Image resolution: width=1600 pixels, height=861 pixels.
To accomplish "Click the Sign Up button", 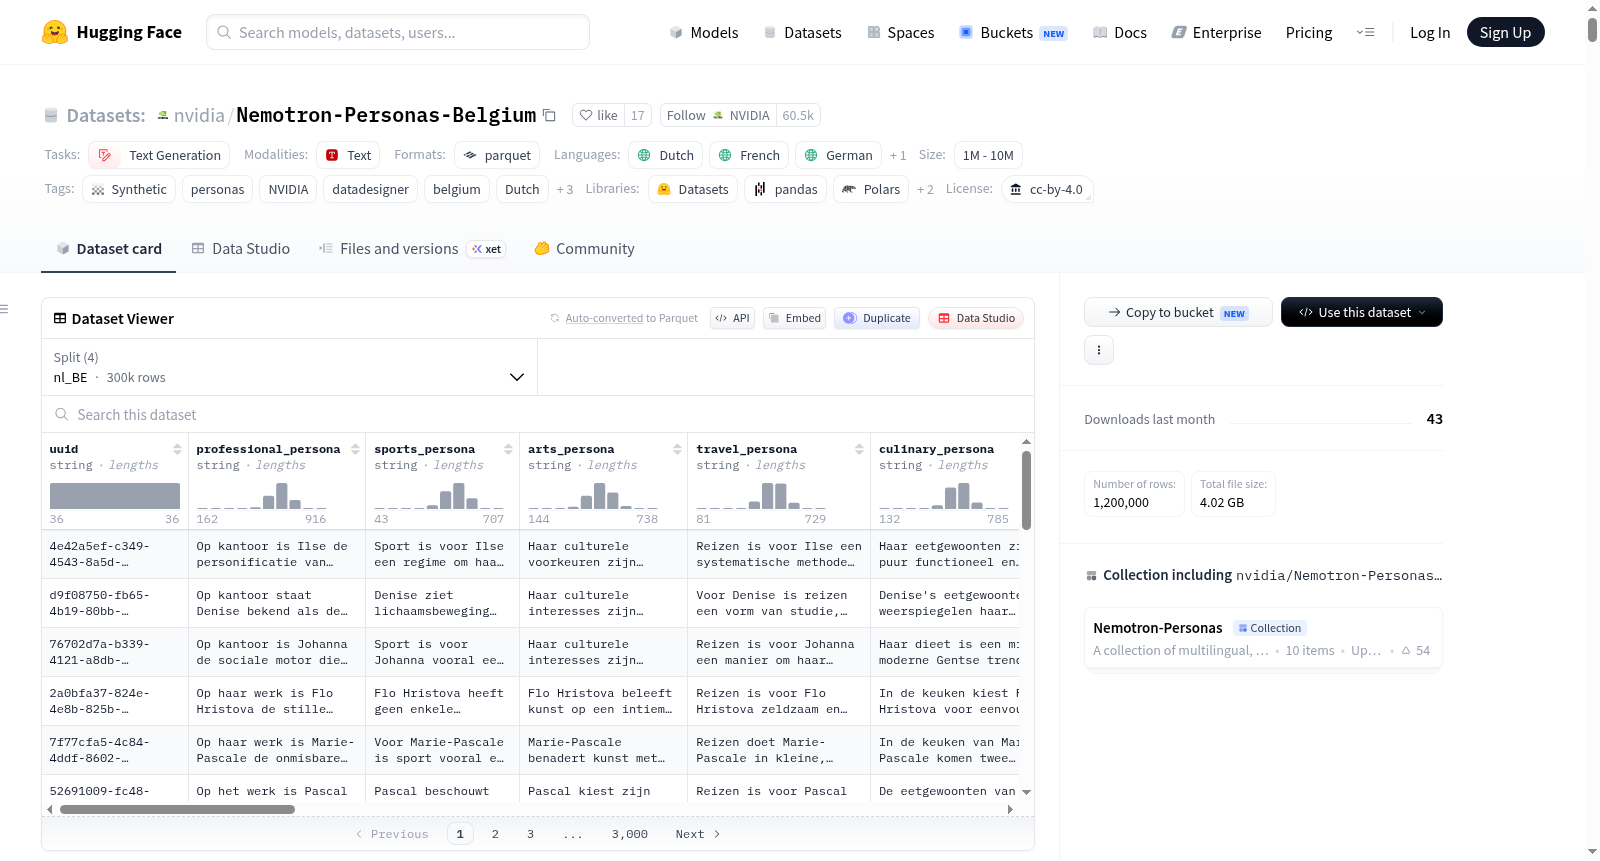I will [1505, 32].
